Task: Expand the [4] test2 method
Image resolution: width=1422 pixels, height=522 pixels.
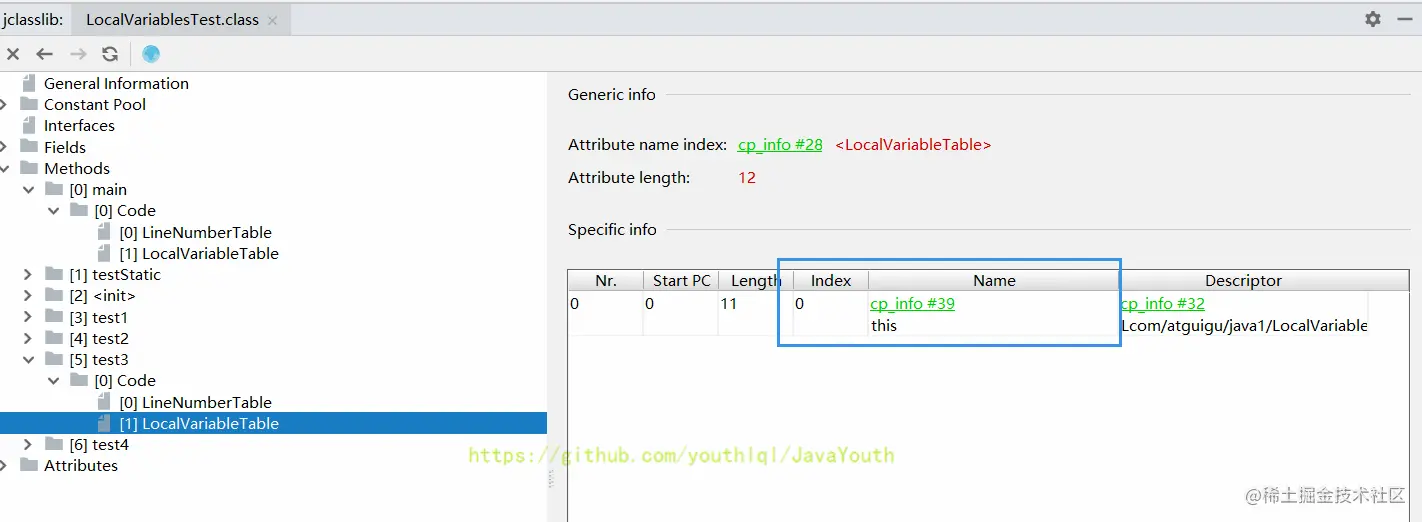Action: pyautogui.click(x=29, y=339)
